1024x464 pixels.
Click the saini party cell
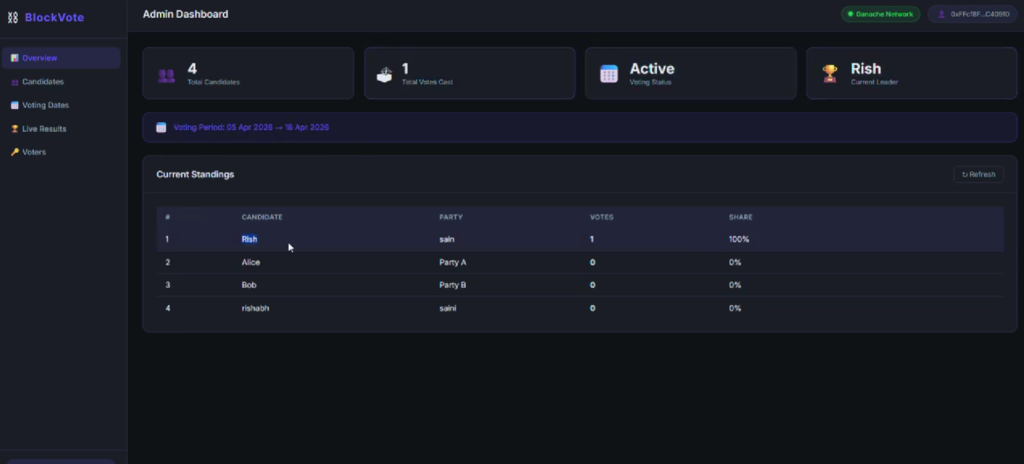pyautogui.click(x=448, y=308)
